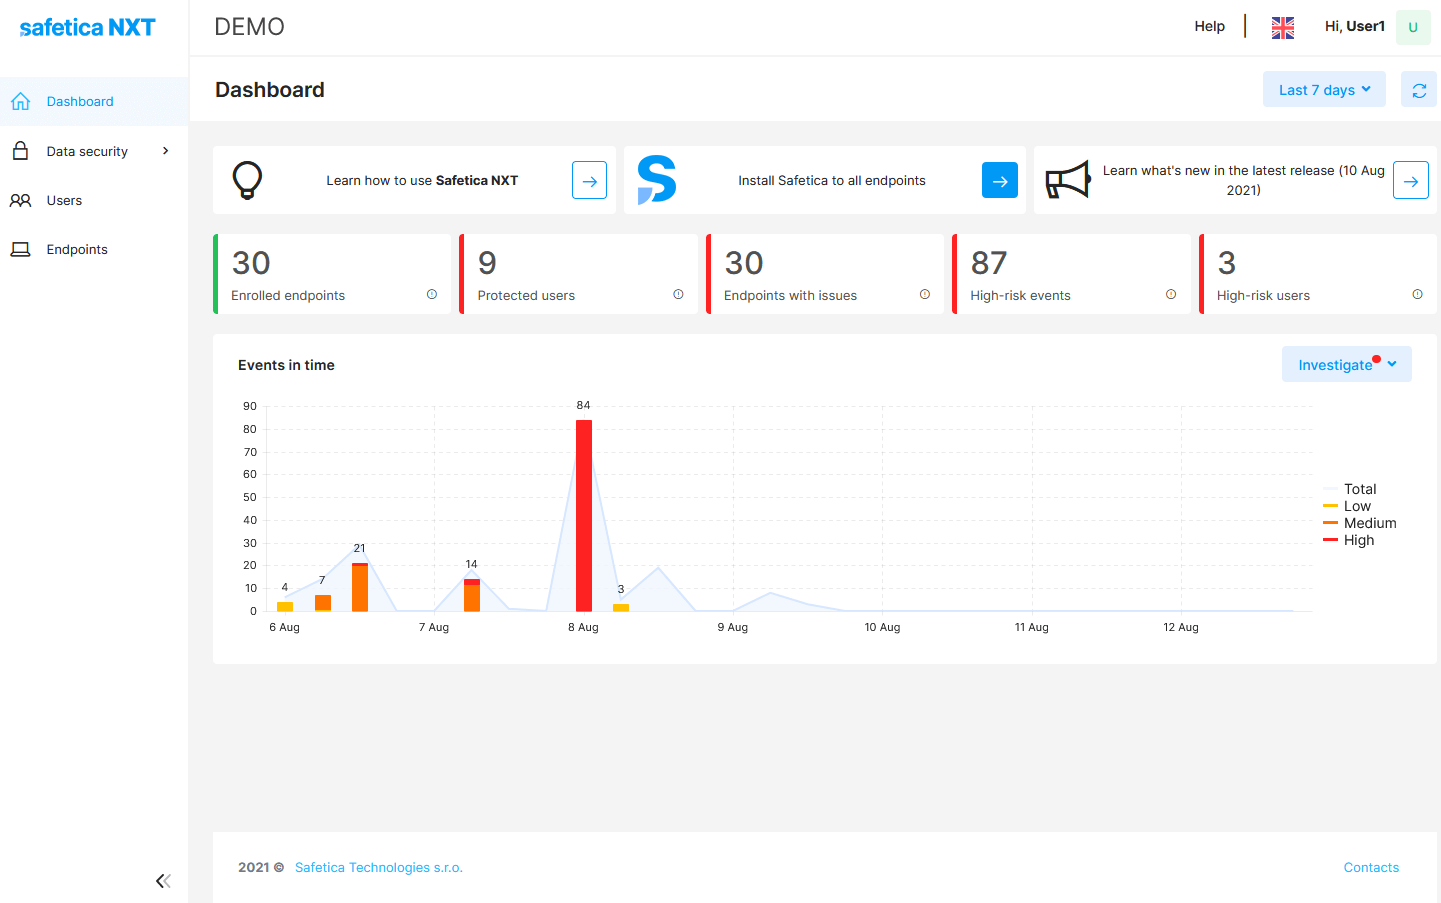This screenshot has width=1441, height=903.
Task: Click the Data security lock icon
Action: (x=20, y=151)
